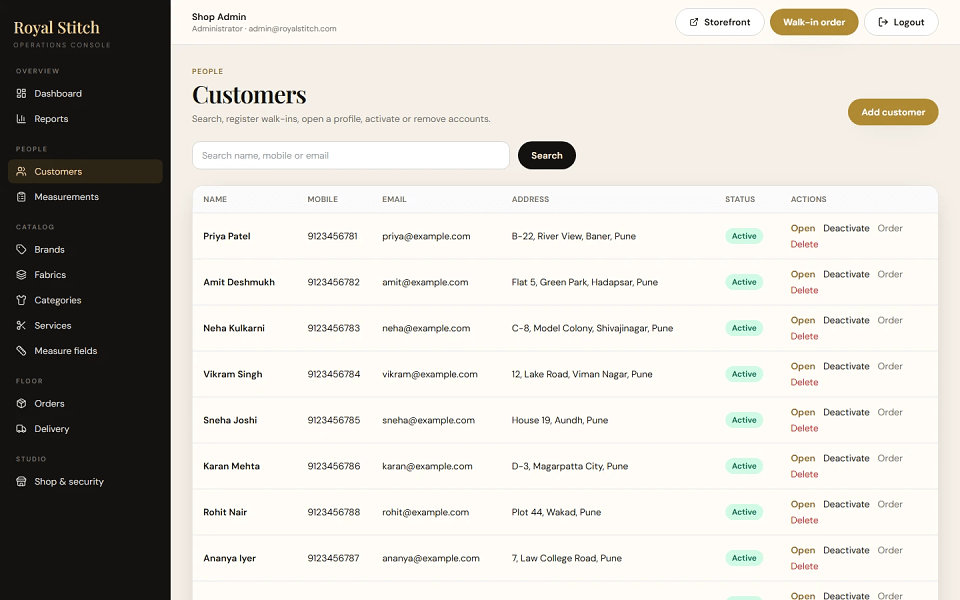Click Order for Karan Mehta
The image size is (960, 600).
pyautogui.click(x=890, y=458)
